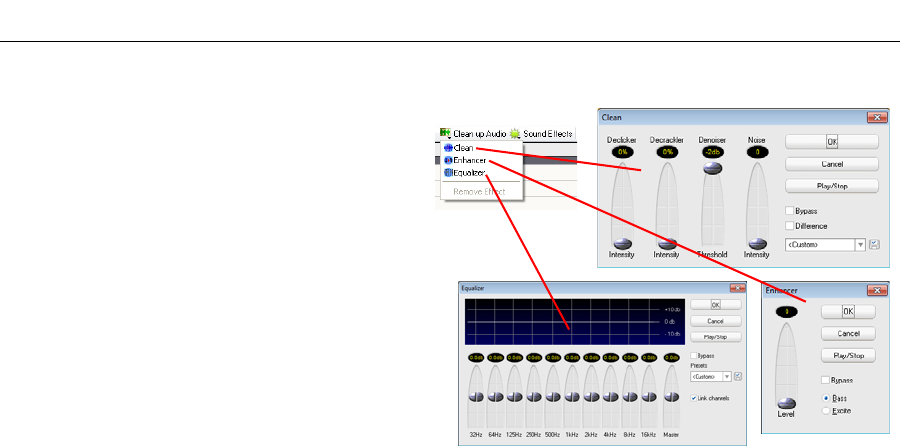Click OK in the Equalizer window

coord(716,305)
